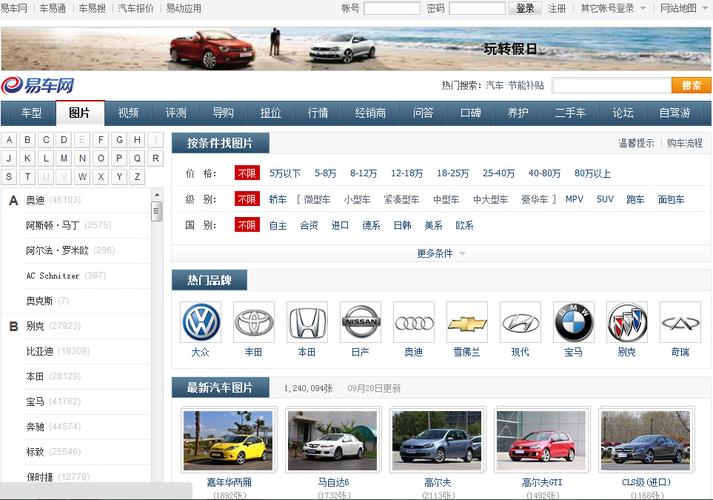This screenshot has height=500, width=713.
Task: Click the Honda brand logo
Action: click(x=307, y=322)
